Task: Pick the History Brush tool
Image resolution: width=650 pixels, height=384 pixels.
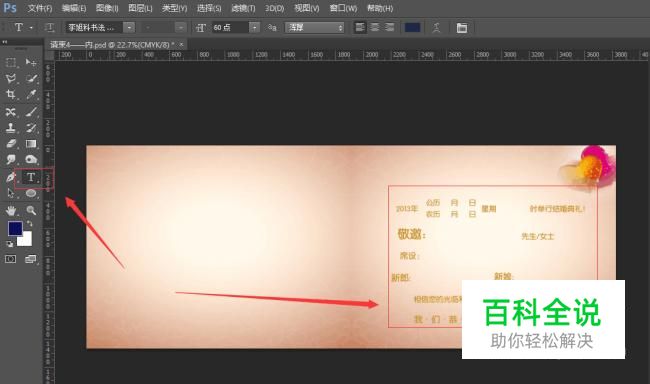Action: [31, 128]
